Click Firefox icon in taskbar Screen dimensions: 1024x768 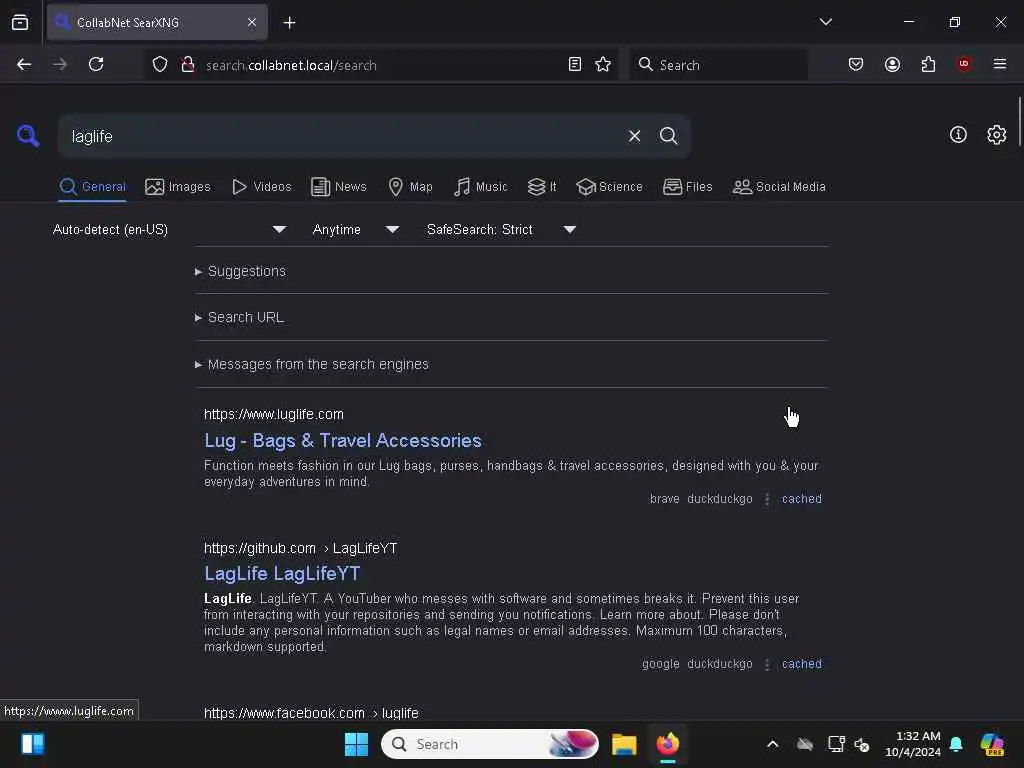click(x=667, y=744)
